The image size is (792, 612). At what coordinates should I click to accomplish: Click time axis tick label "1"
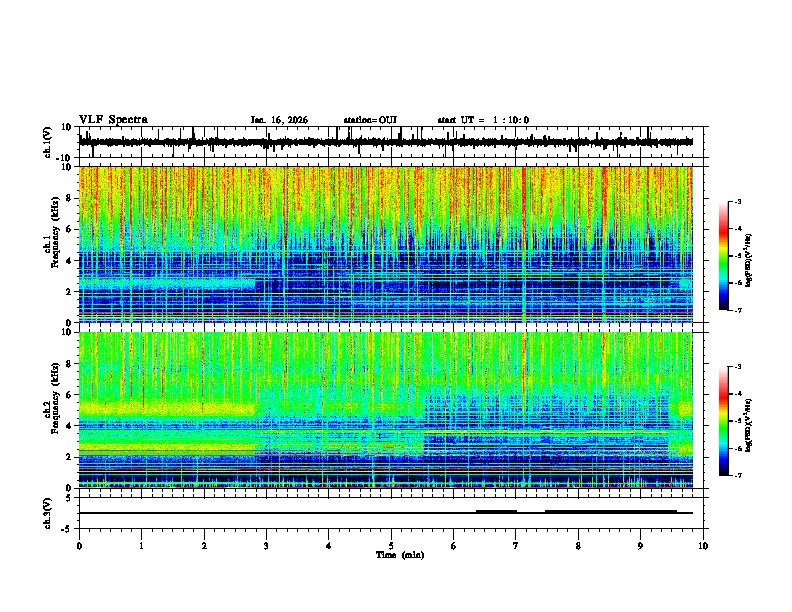tap(141, 546)
